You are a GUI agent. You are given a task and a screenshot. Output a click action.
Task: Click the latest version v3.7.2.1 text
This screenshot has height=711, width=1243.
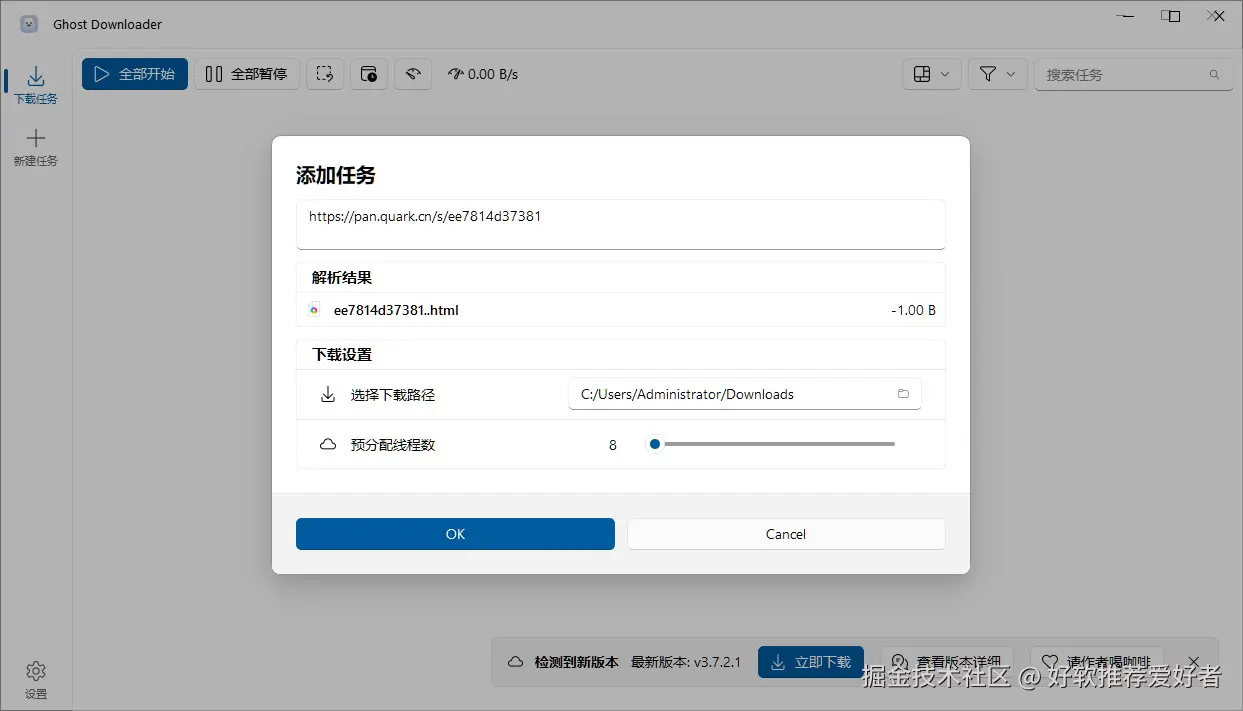click(686, 662)
